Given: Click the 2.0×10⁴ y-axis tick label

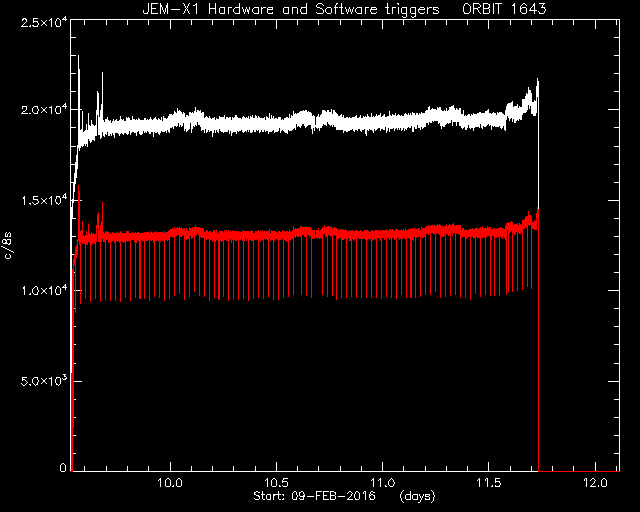Looking at the screenshot, I should coord(44,110).
